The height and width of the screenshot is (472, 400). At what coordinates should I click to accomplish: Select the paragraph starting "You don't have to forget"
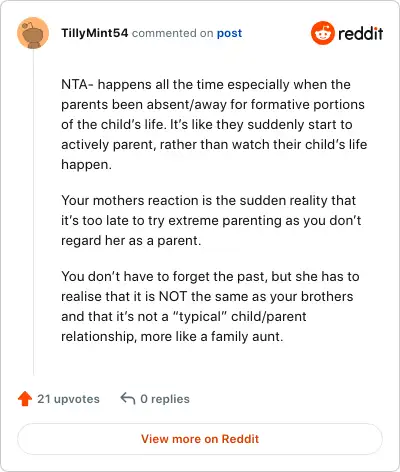[210, 306]
